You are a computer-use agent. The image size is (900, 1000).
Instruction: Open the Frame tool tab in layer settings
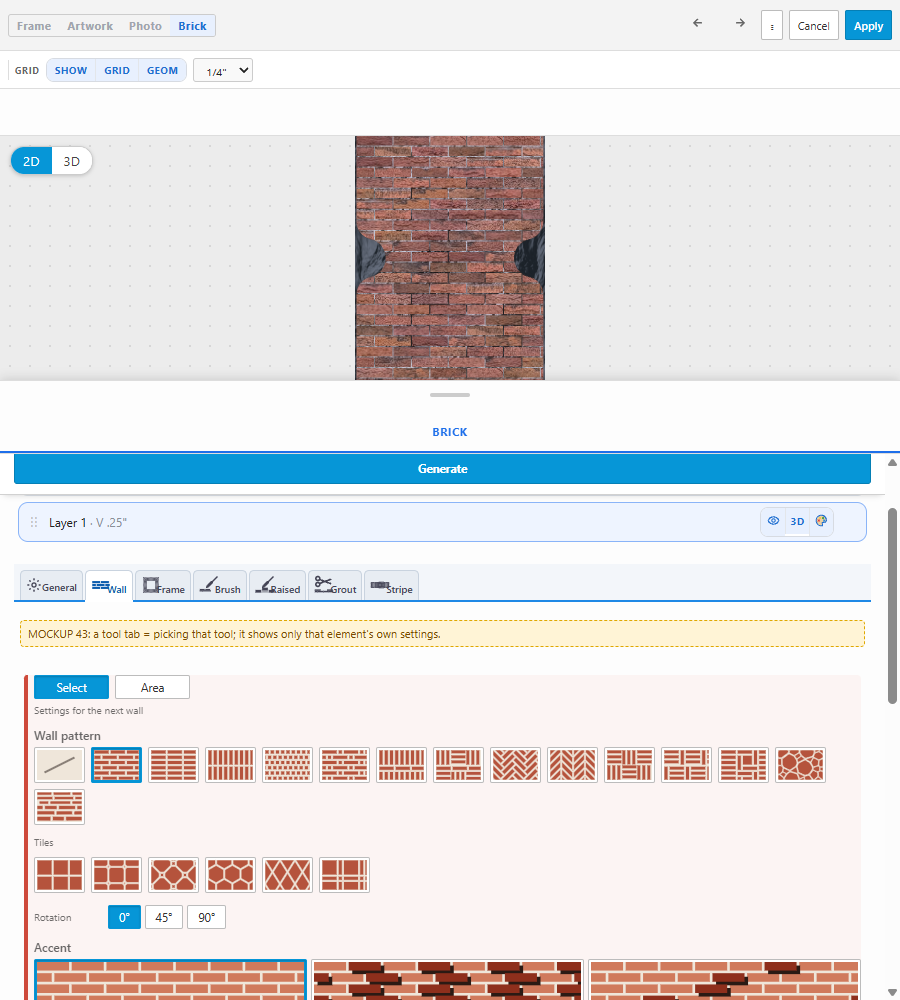[x=163, y=586]
